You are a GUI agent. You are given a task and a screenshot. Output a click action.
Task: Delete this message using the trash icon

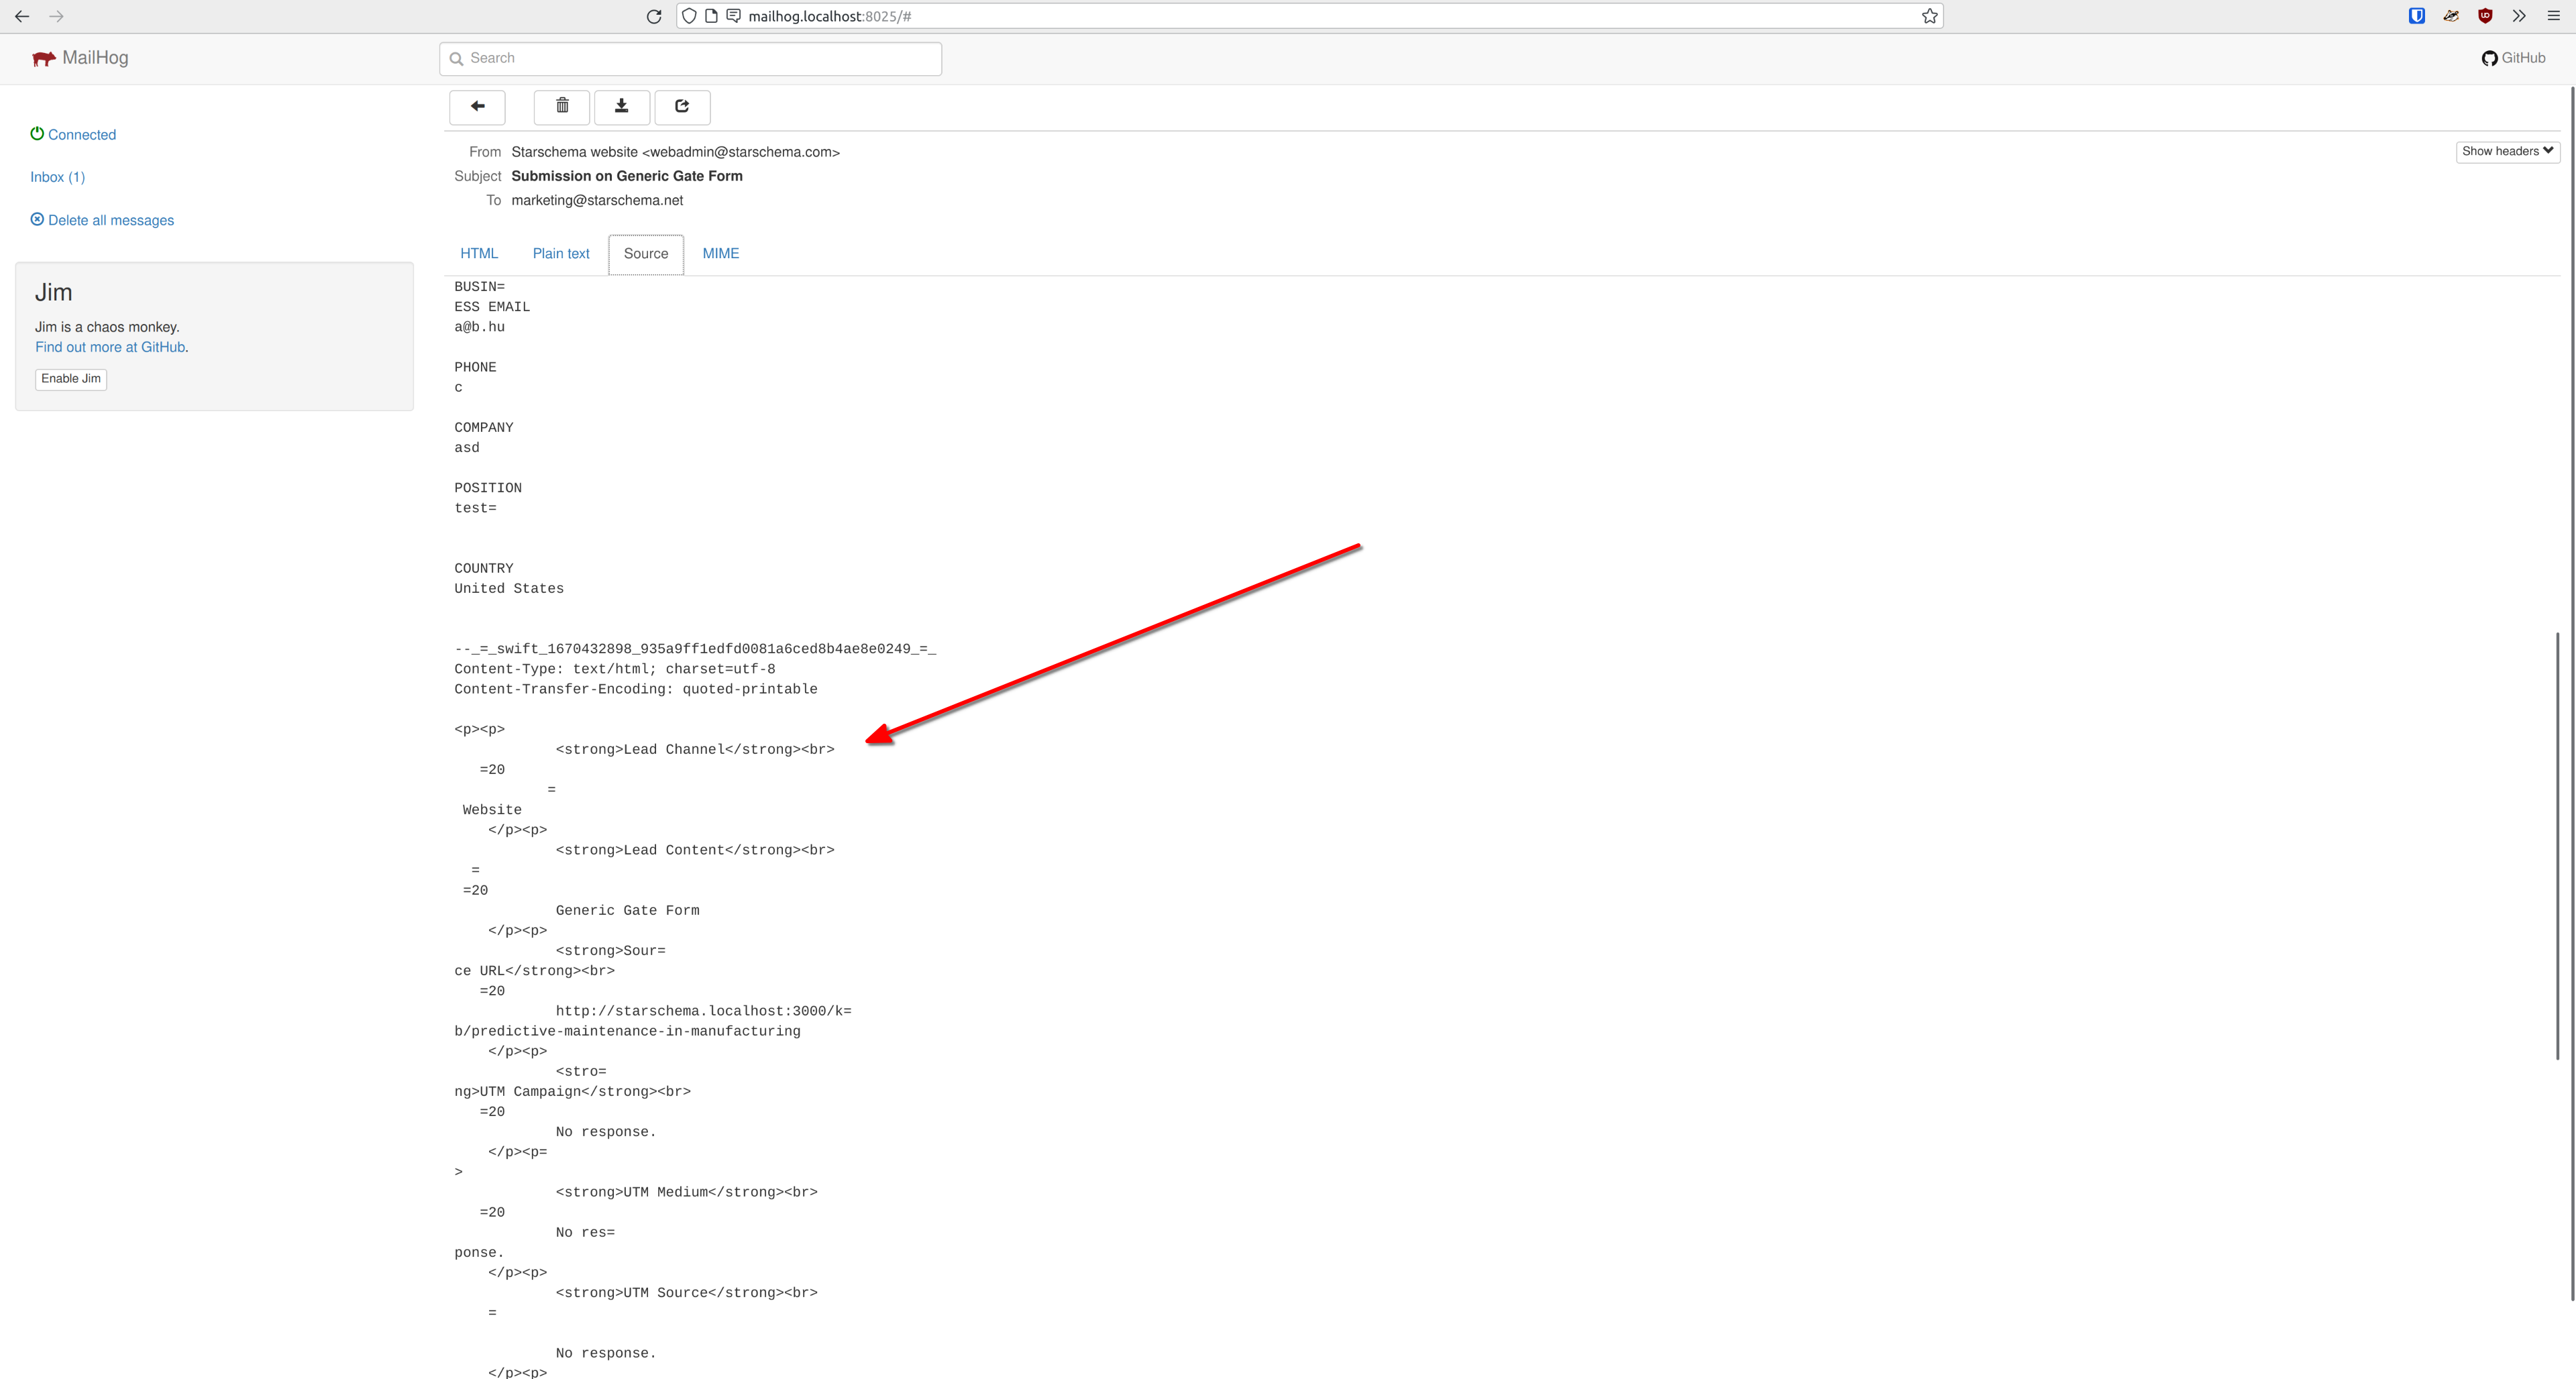[x=561, y=107]
